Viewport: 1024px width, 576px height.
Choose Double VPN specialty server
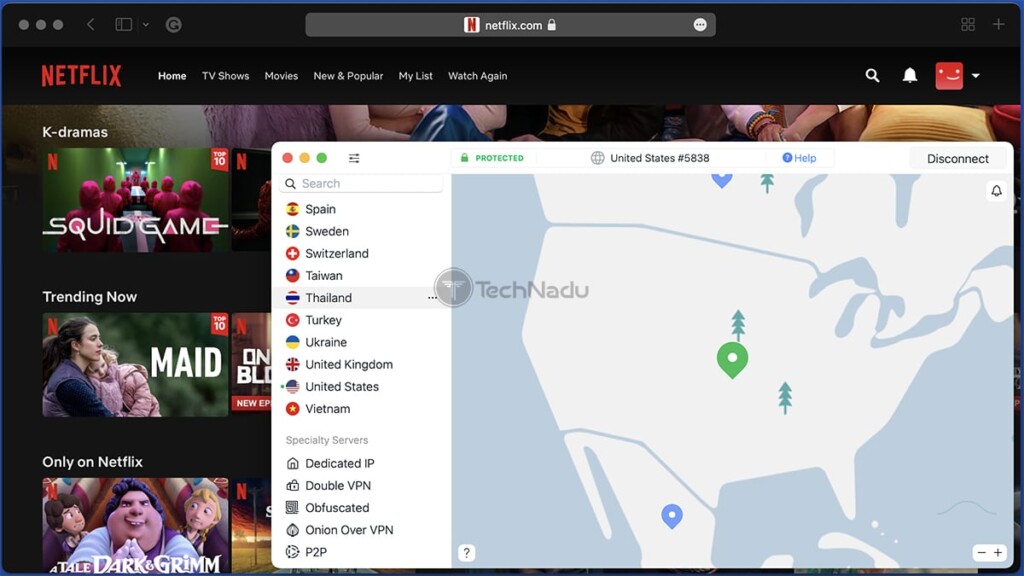click(361, 485)
